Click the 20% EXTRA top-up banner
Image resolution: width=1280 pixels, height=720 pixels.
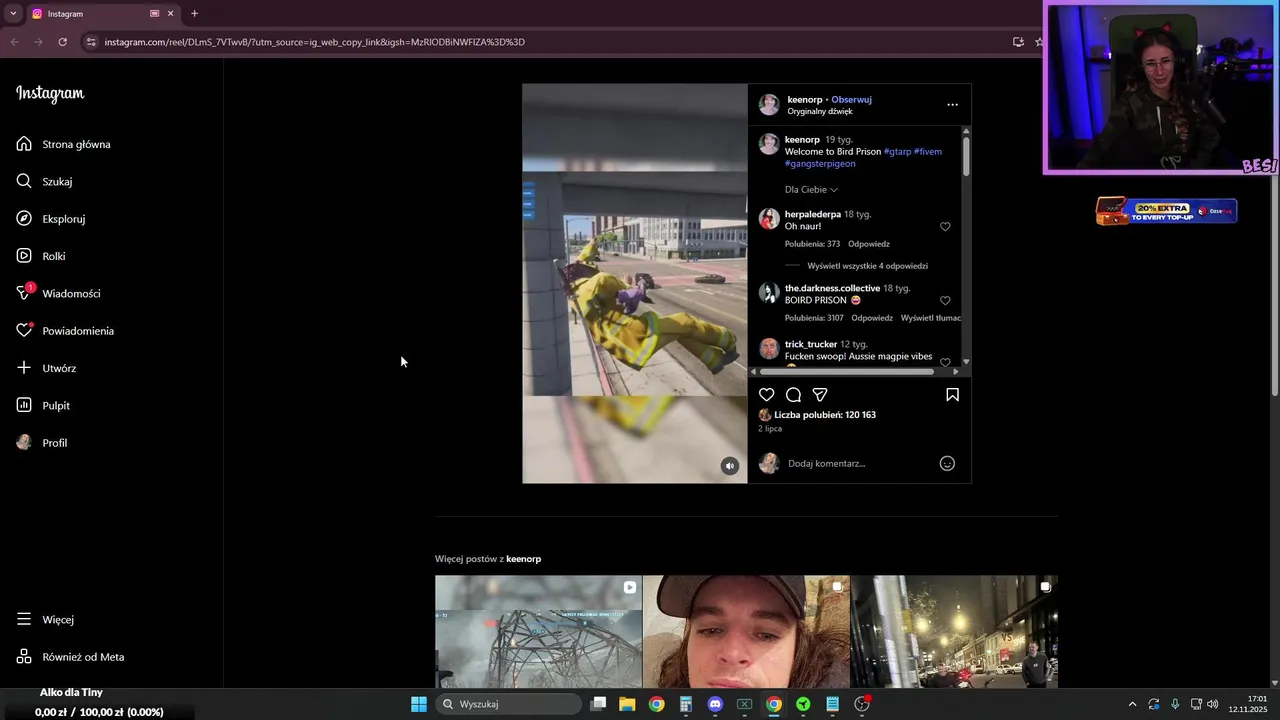click(1166, 211)
